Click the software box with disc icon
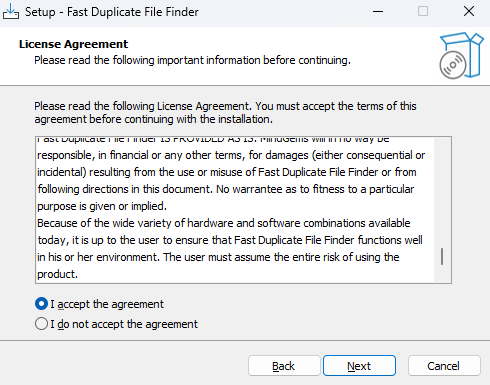The image size is (490, 385). [461, 55]
